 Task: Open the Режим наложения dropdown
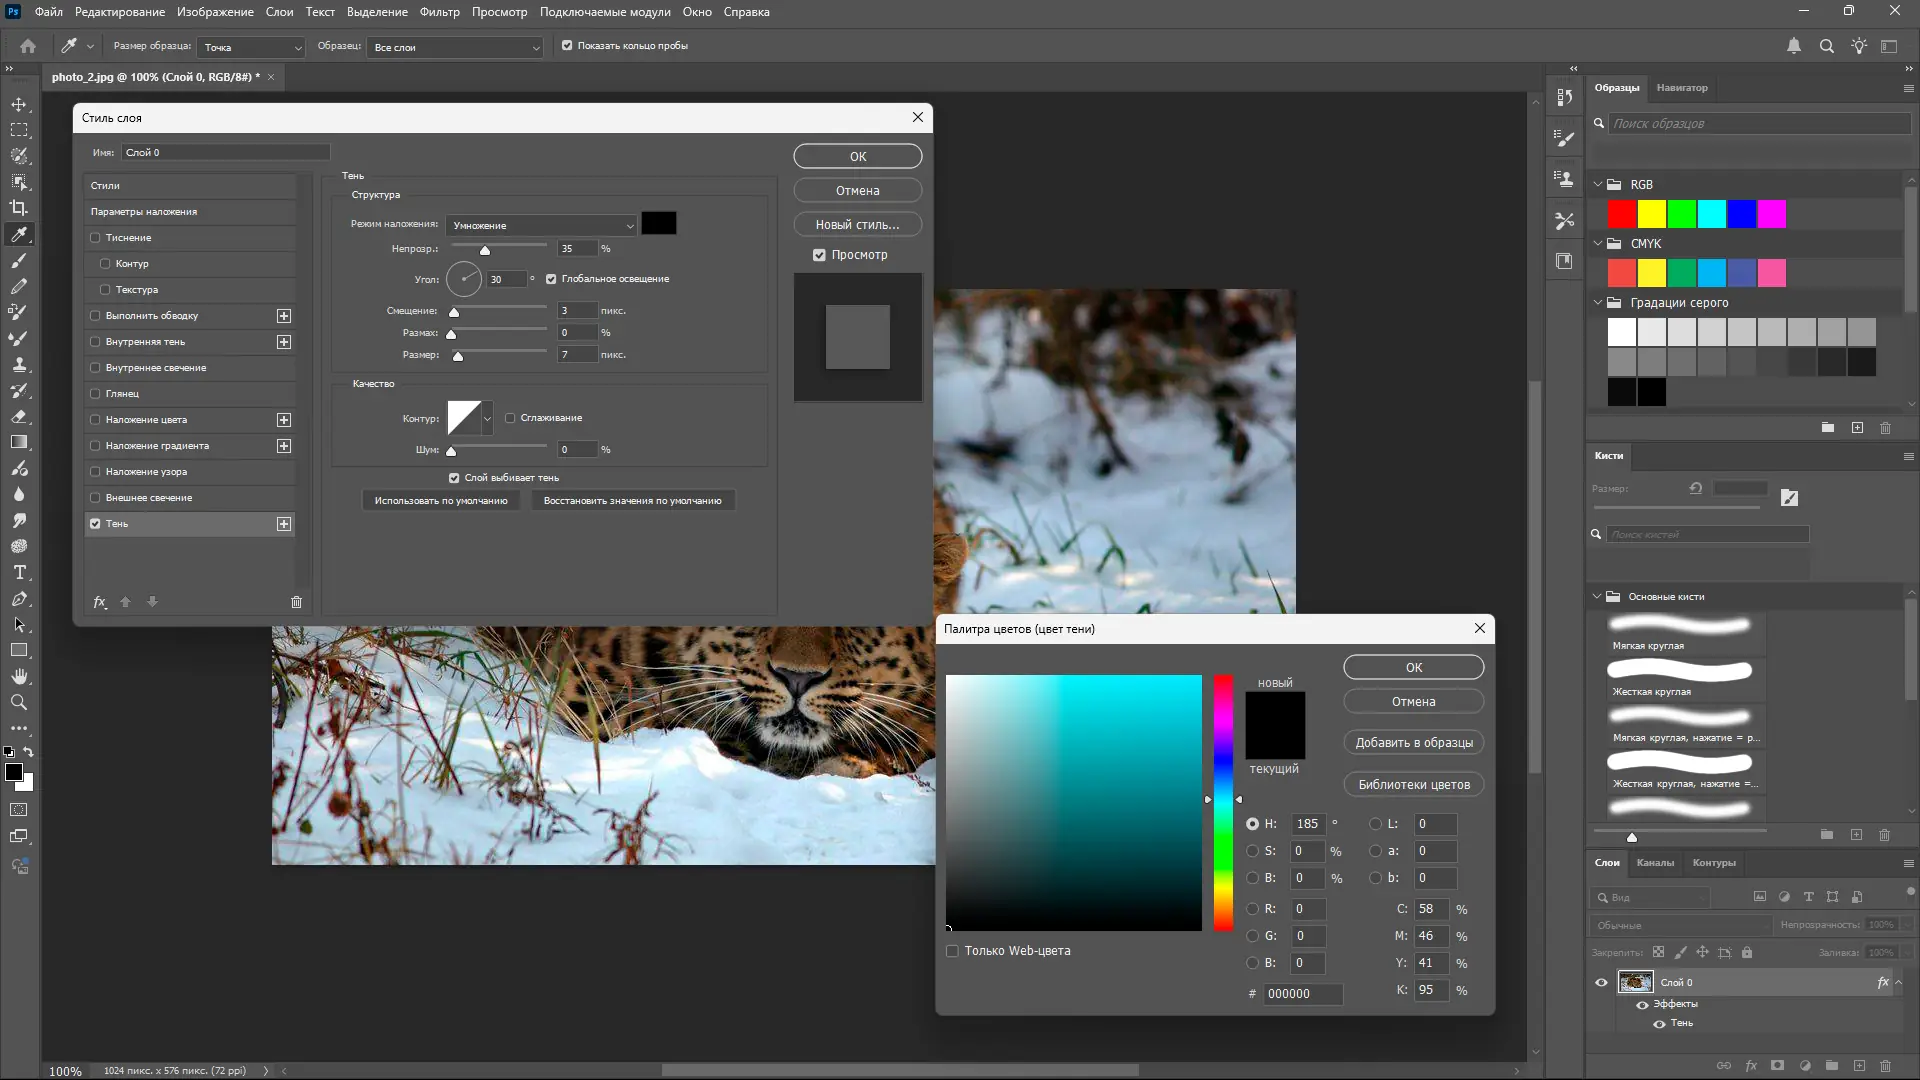tap(540, 225)
